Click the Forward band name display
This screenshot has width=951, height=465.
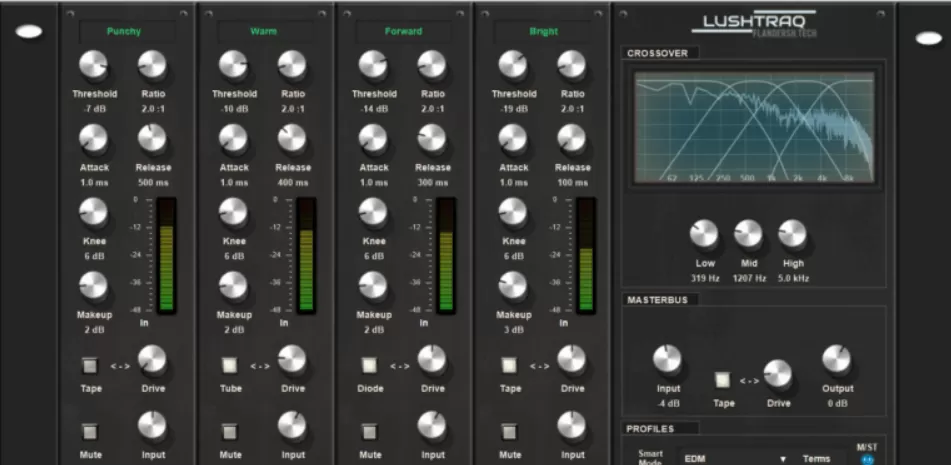(404, 32)
